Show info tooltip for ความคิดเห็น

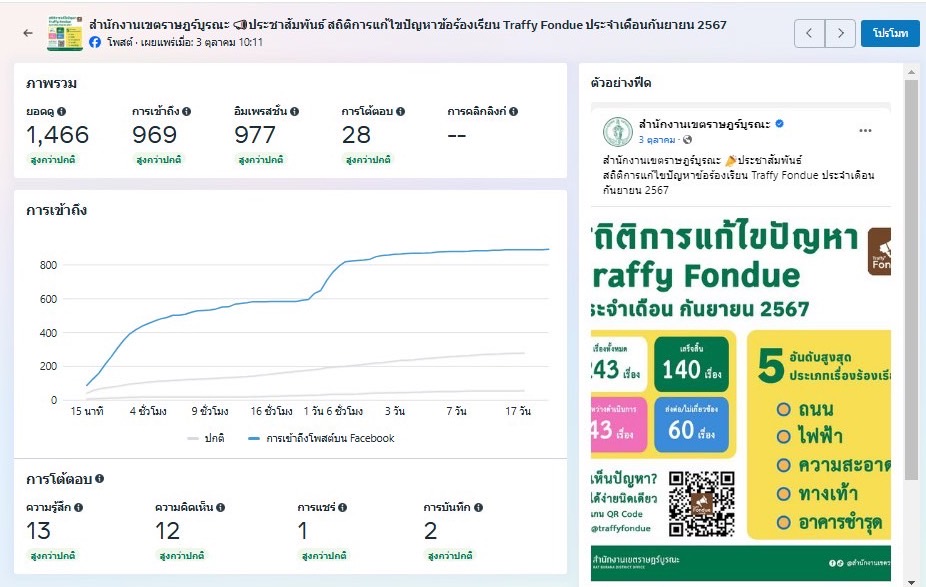tap(220, 507)
